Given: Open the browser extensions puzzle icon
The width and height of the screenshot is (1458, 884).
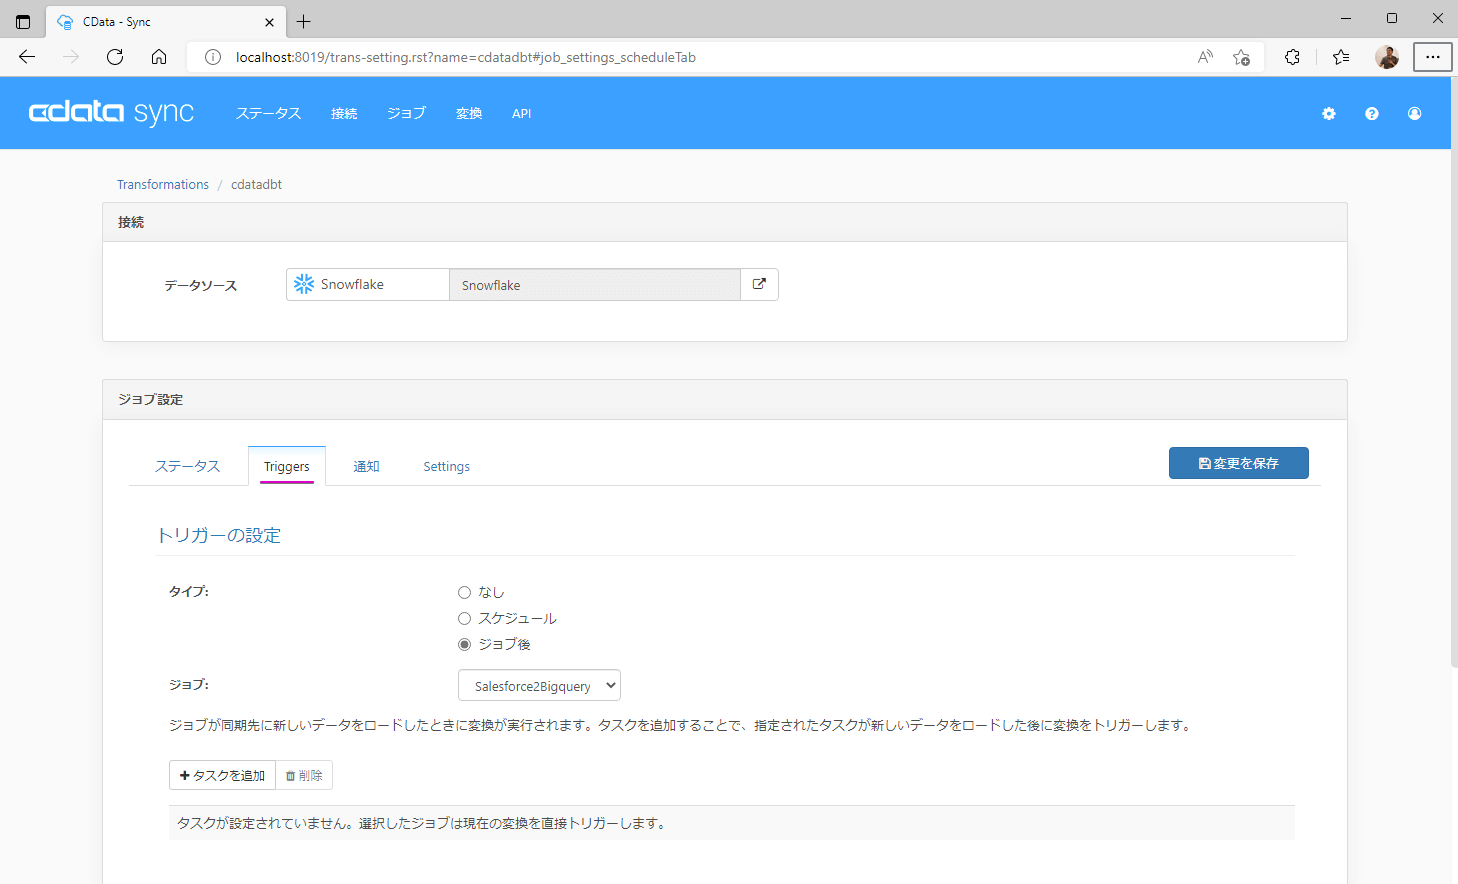Looking at the screenshot, I should tap(1292, 57).
